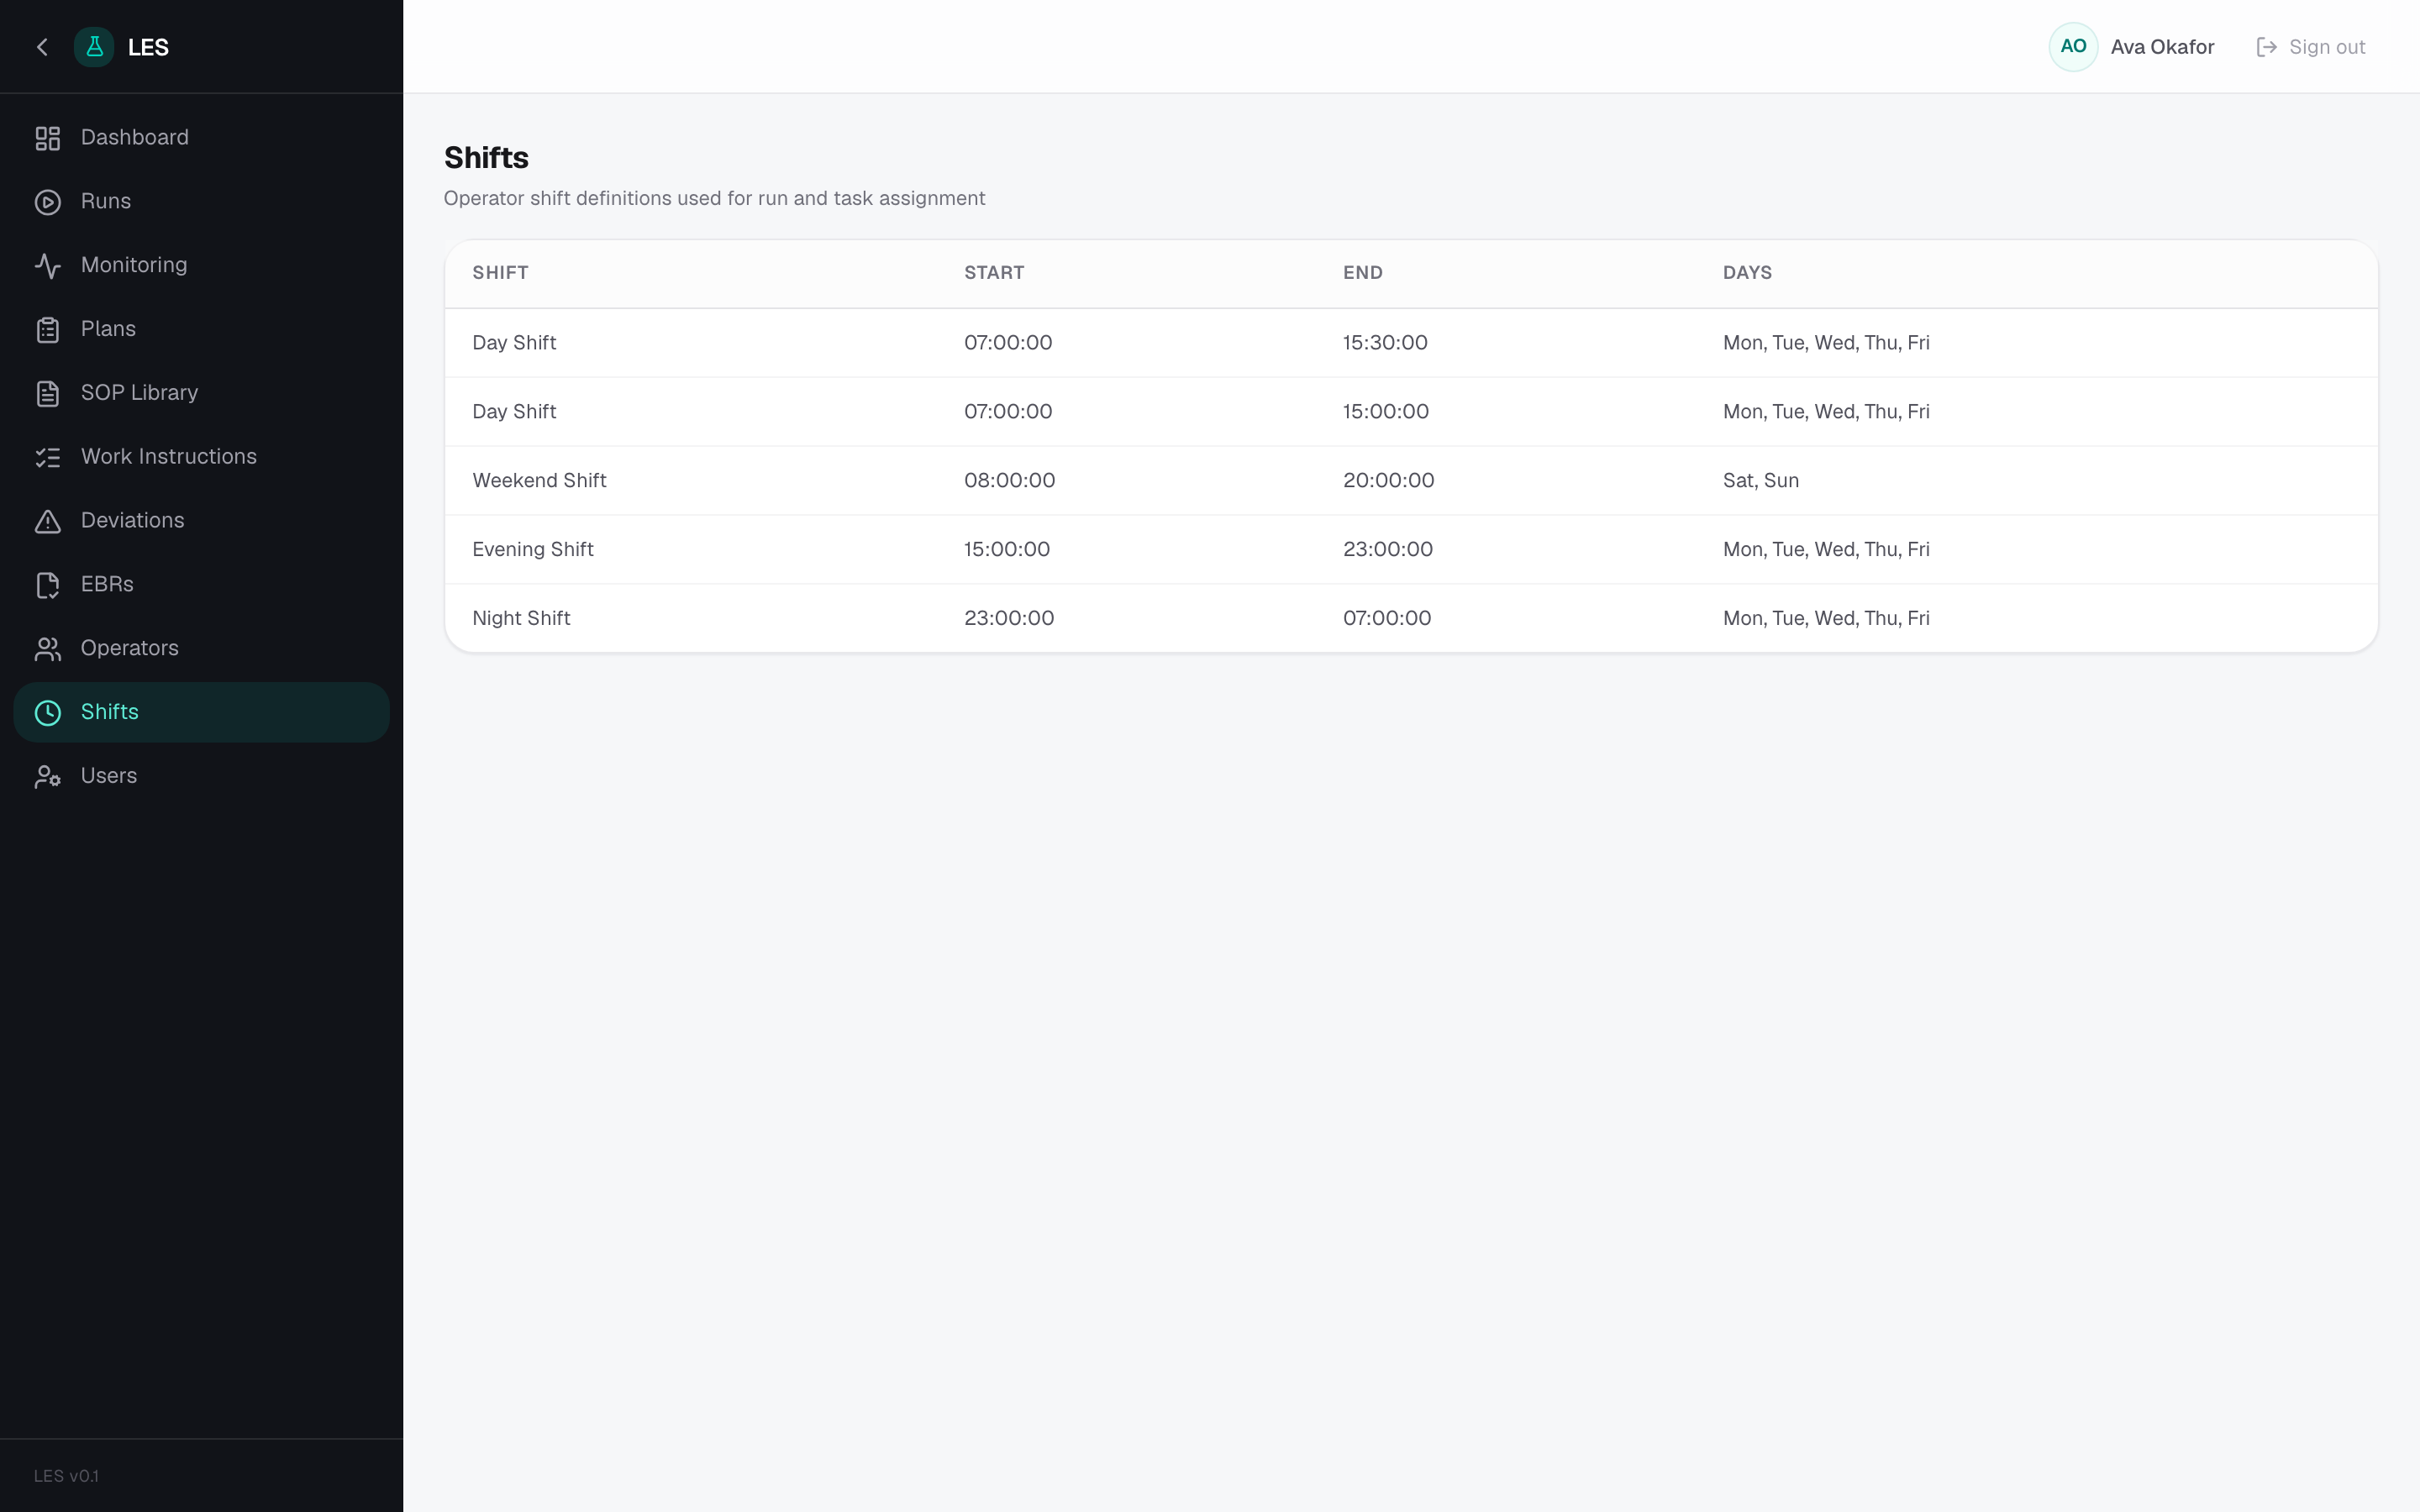Click the Ava Okafor avatar badge
Screen dimensions: 2420x1512
(x=2073, y=47)
